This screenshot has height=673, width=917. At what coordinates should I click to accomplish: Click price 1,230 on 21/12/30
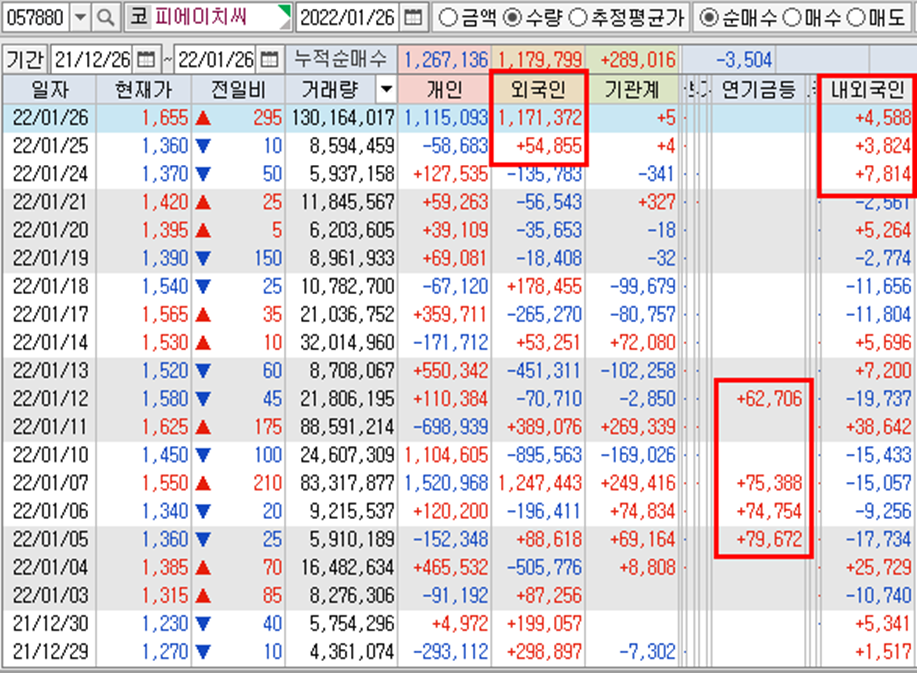click(165, 623)
